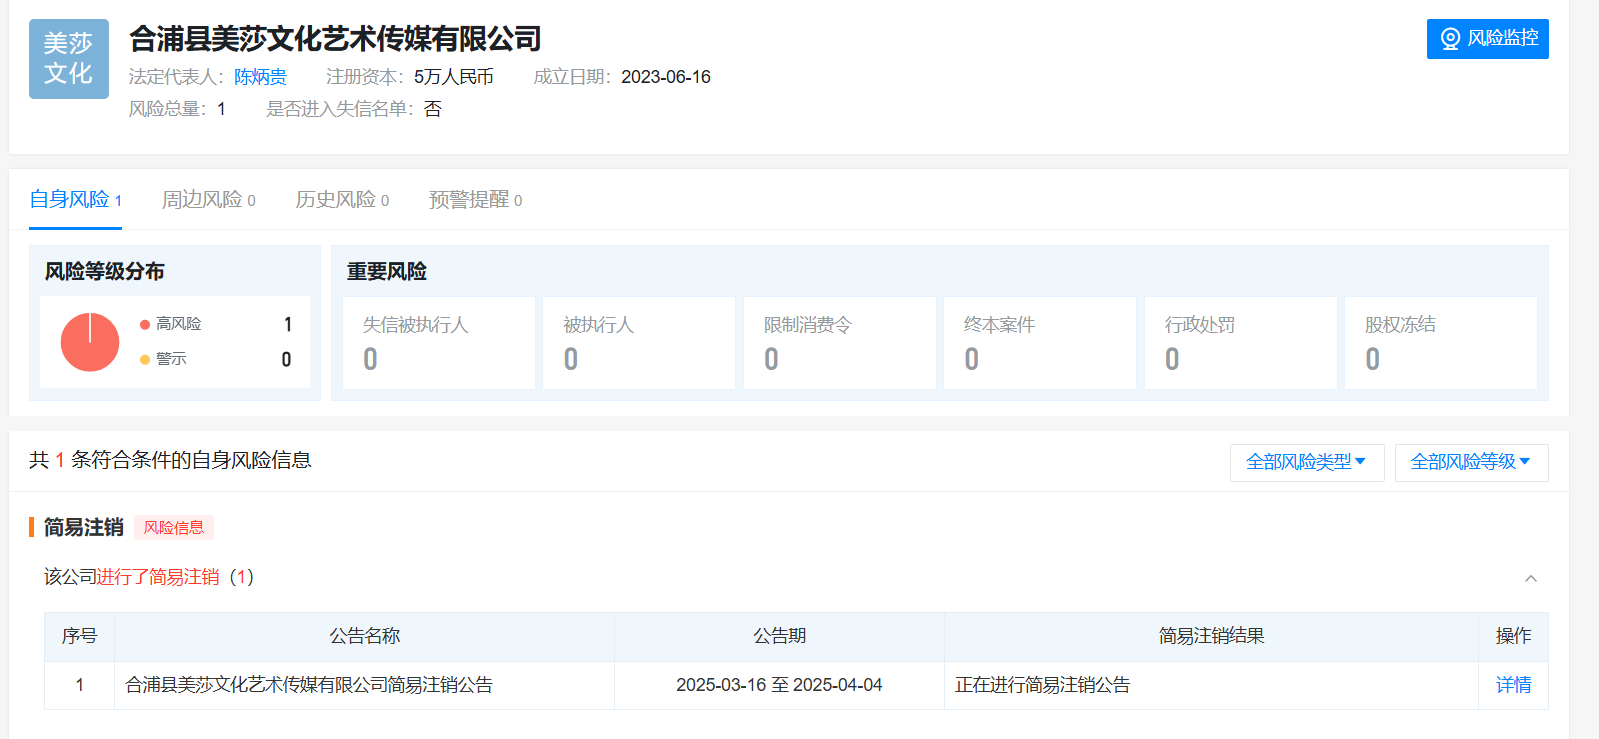Click the 限制消费令 risk card

click(x=839, y=342)
